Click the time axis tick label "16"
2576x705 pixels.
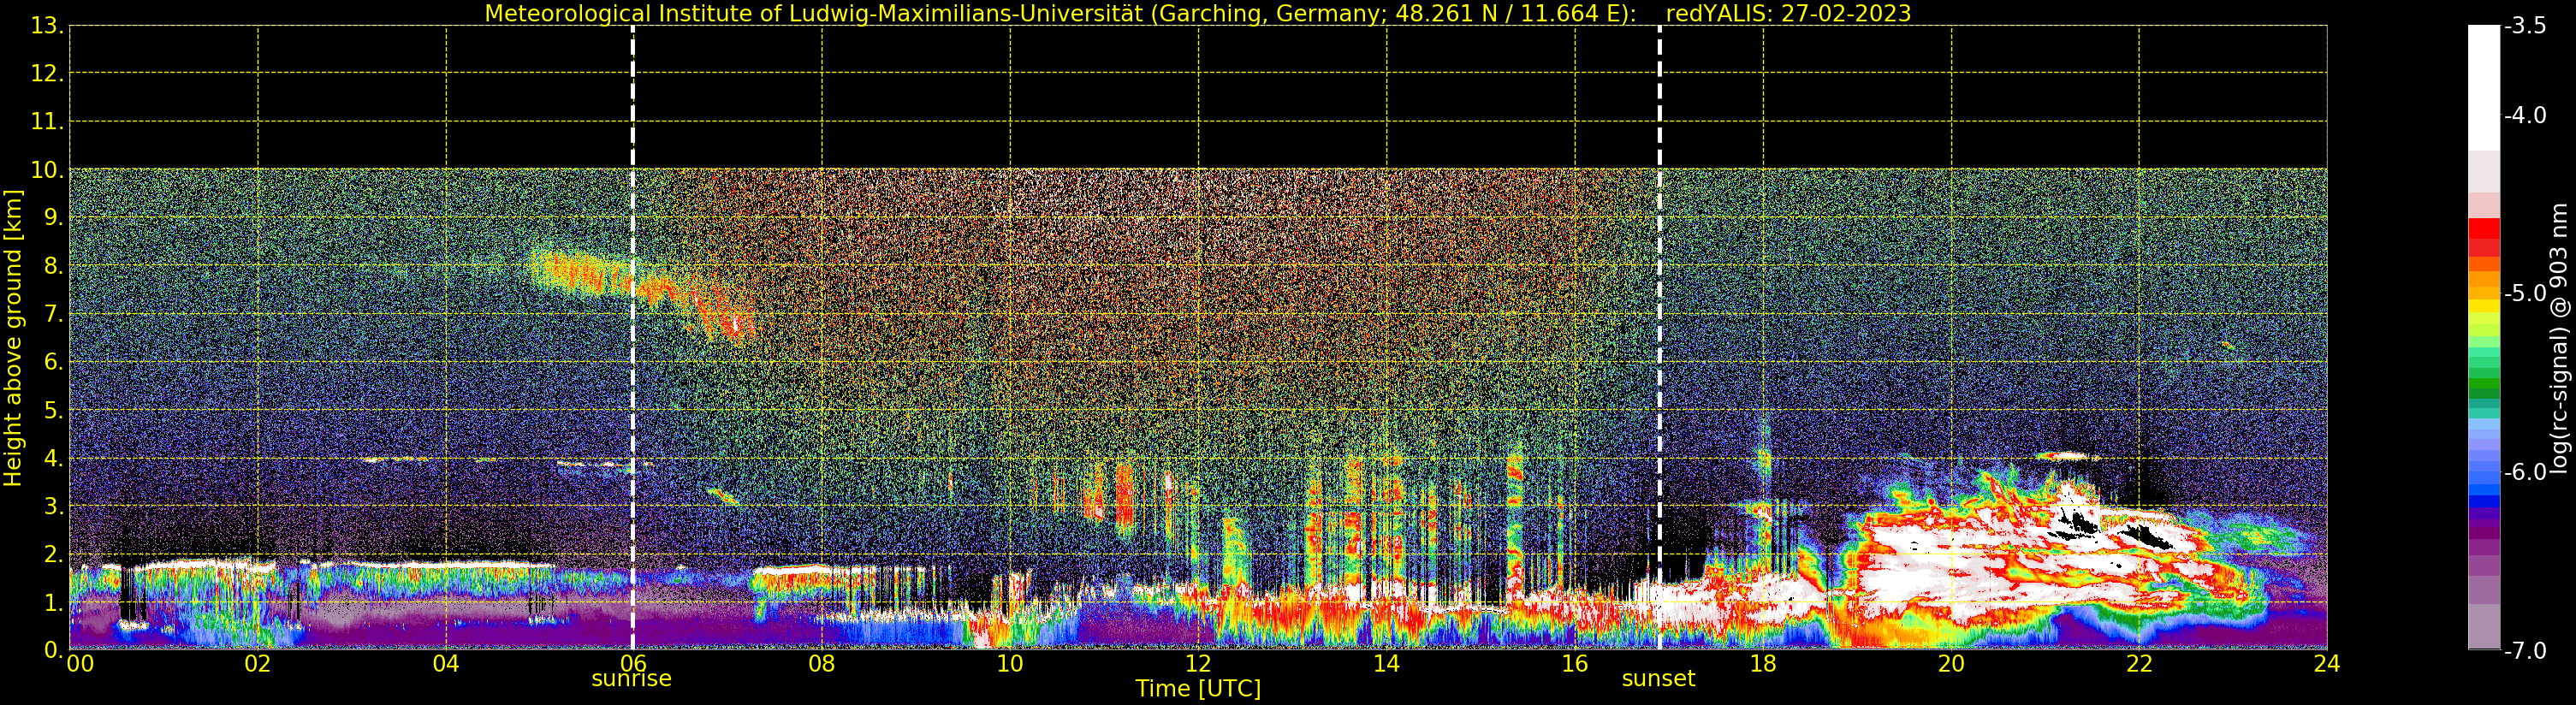1574,663
